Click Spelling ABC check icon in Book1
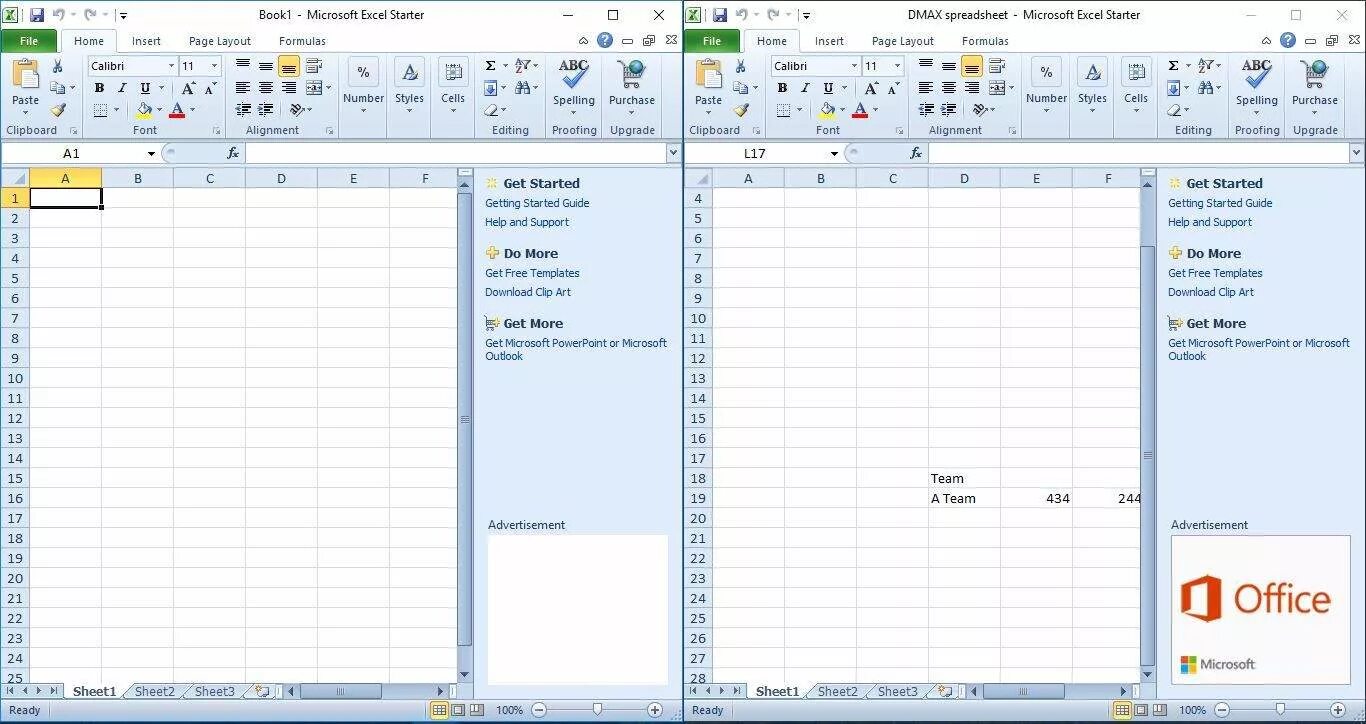This screenshot has width=1366, height=724. click(x=574, y=74)
